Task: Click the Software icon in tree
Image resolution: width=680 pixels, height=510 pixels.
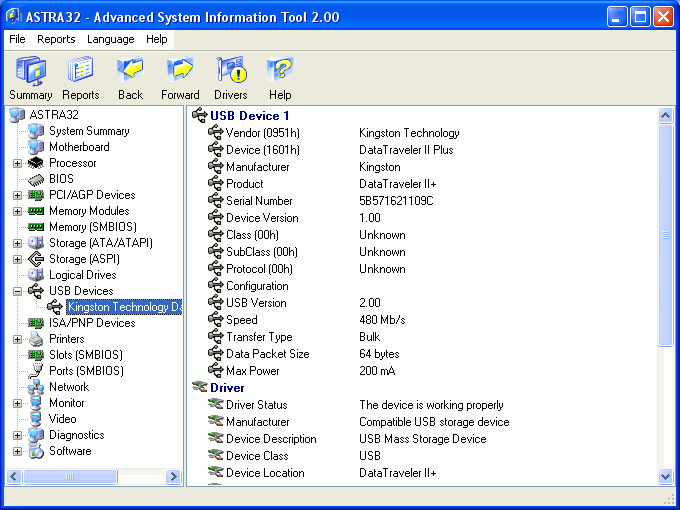Action: click(x=36, y=451)
